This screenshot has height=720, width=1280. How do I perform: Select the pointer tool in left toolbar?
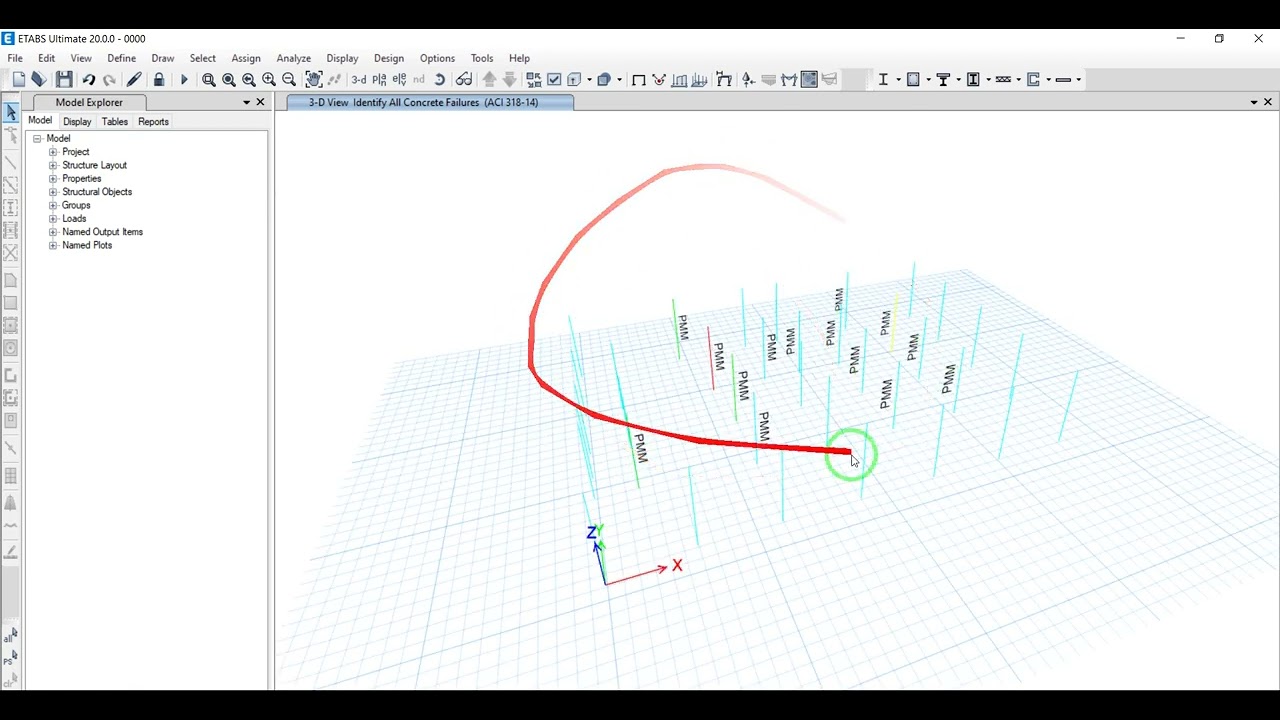[x=11, y=113]
